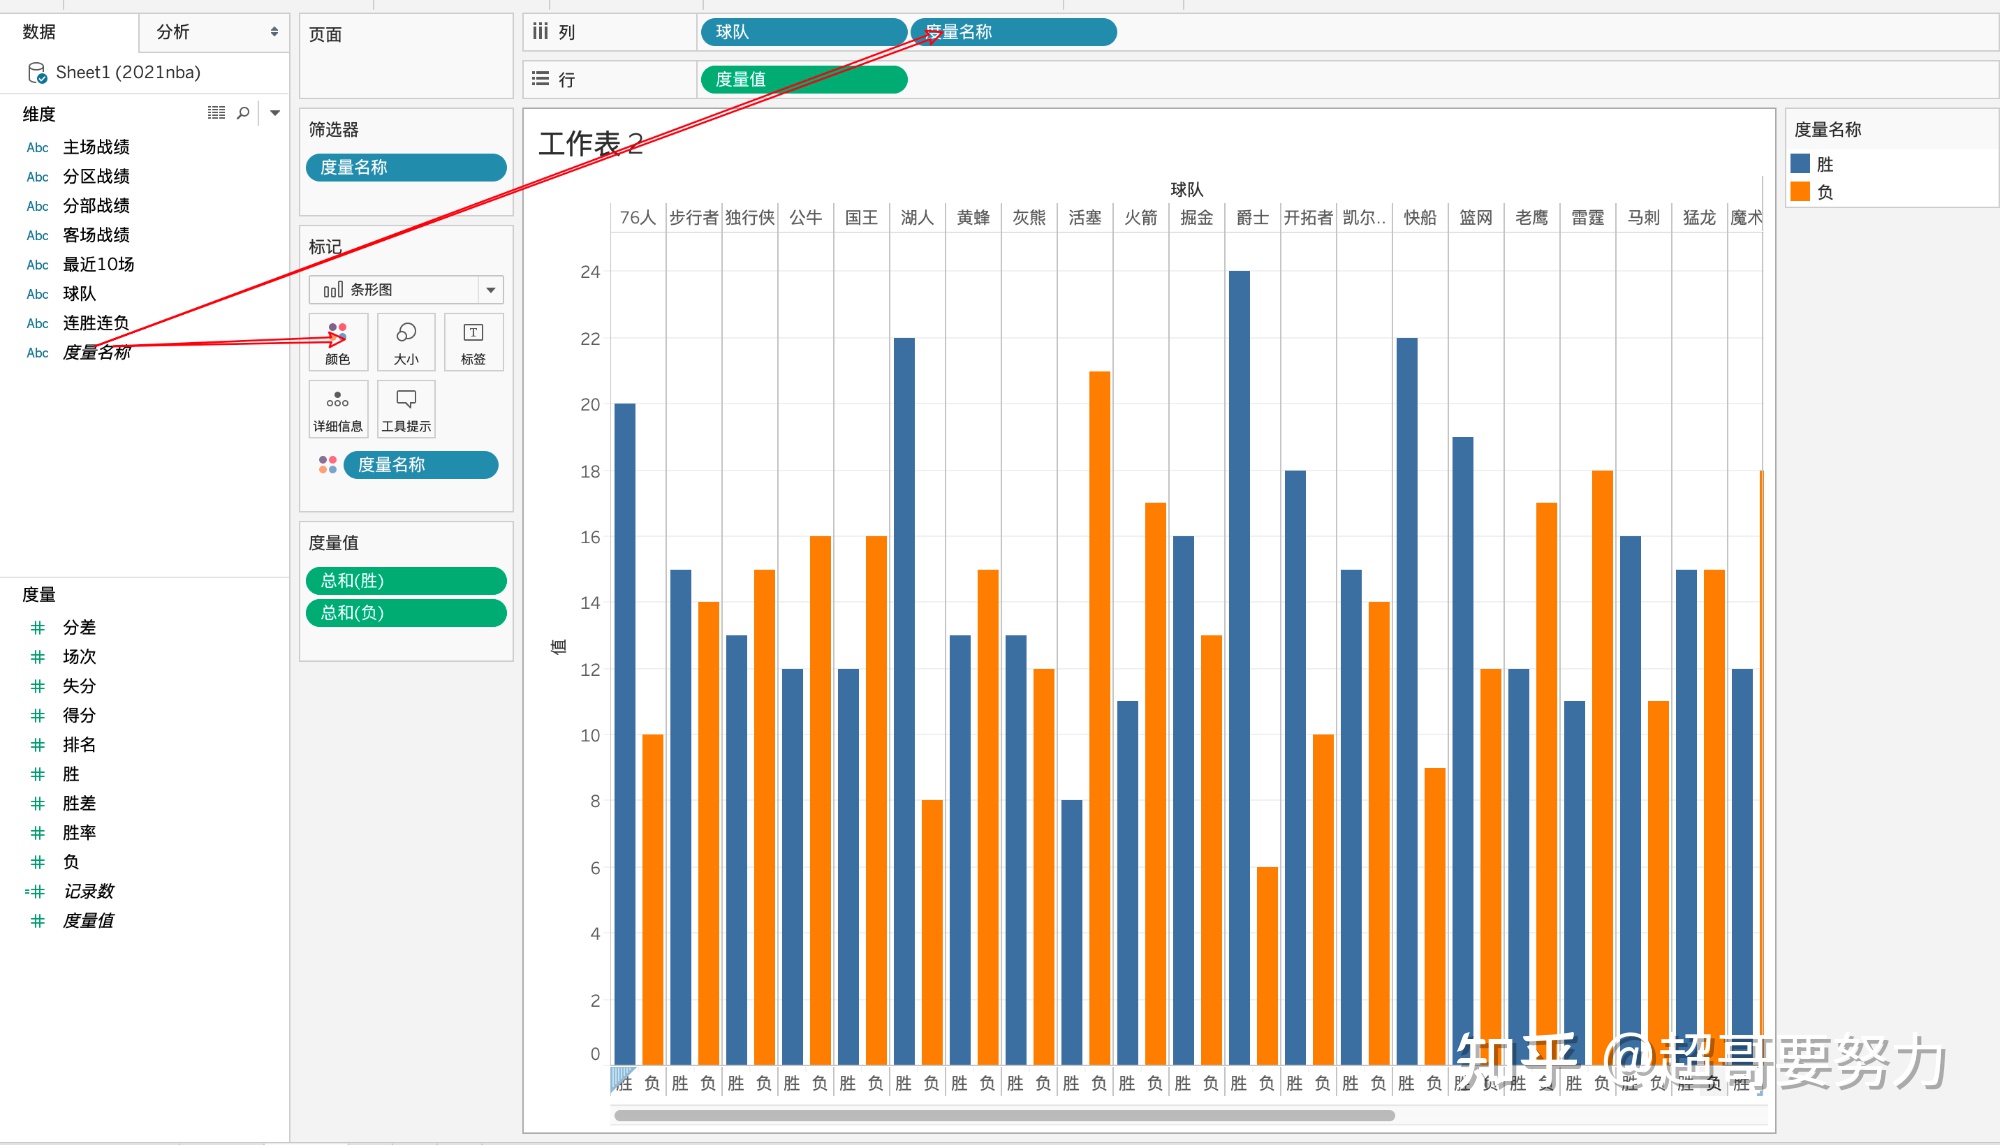Open the mark type 条形图 dropdown
Viewport: 2000px width, 1145px height.
[x=490, y=289]
